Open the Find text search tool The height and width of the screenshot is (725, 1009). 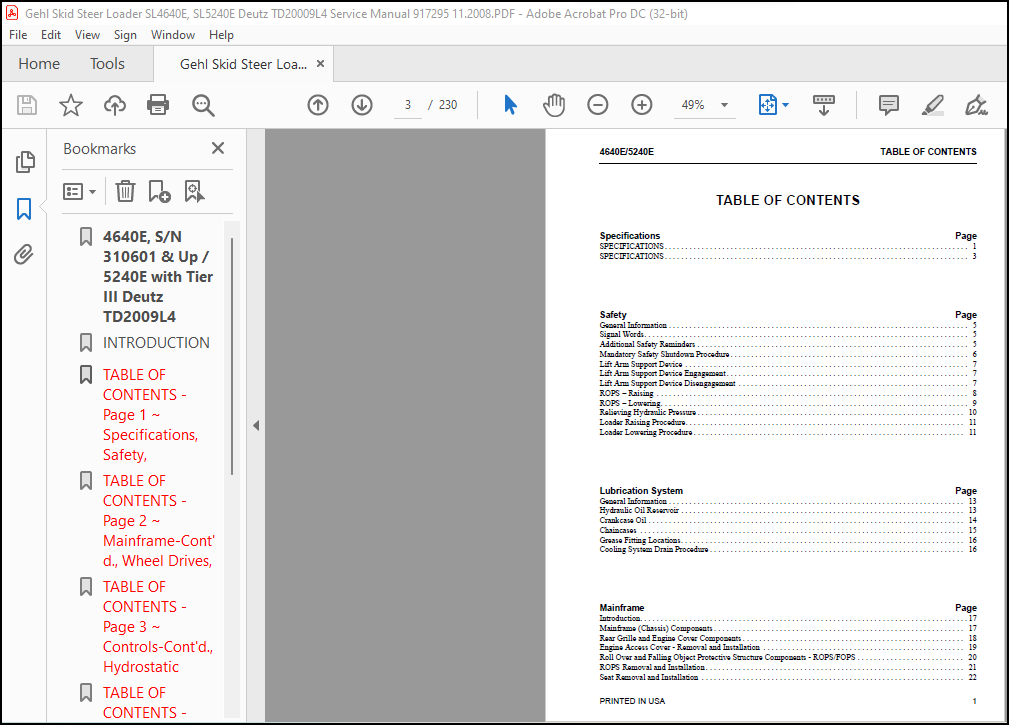pyautogui.click(x=203, y=105)
